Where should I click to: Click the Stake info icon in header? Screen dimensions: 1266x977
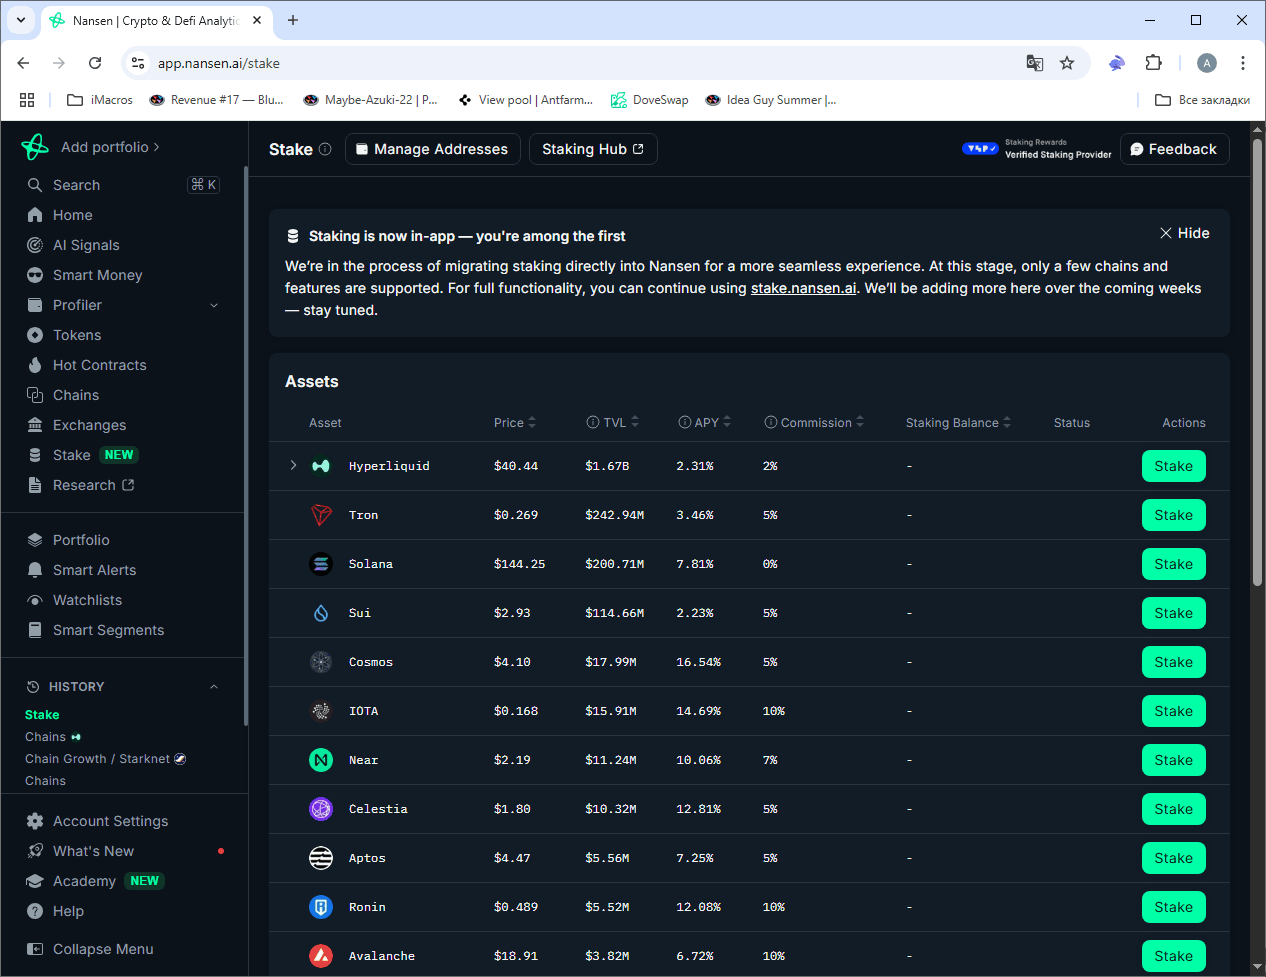click(325, 149)
